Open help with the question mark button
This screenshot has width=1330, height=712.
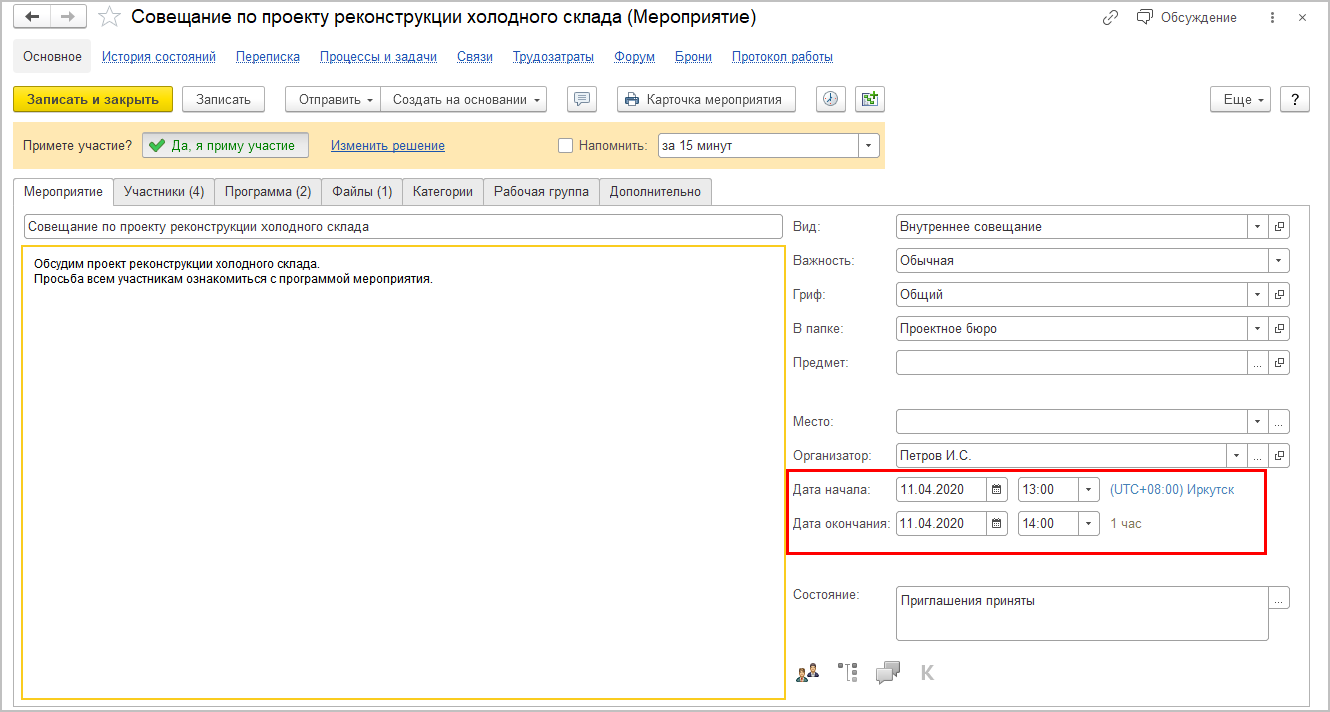coord(1295,99)
